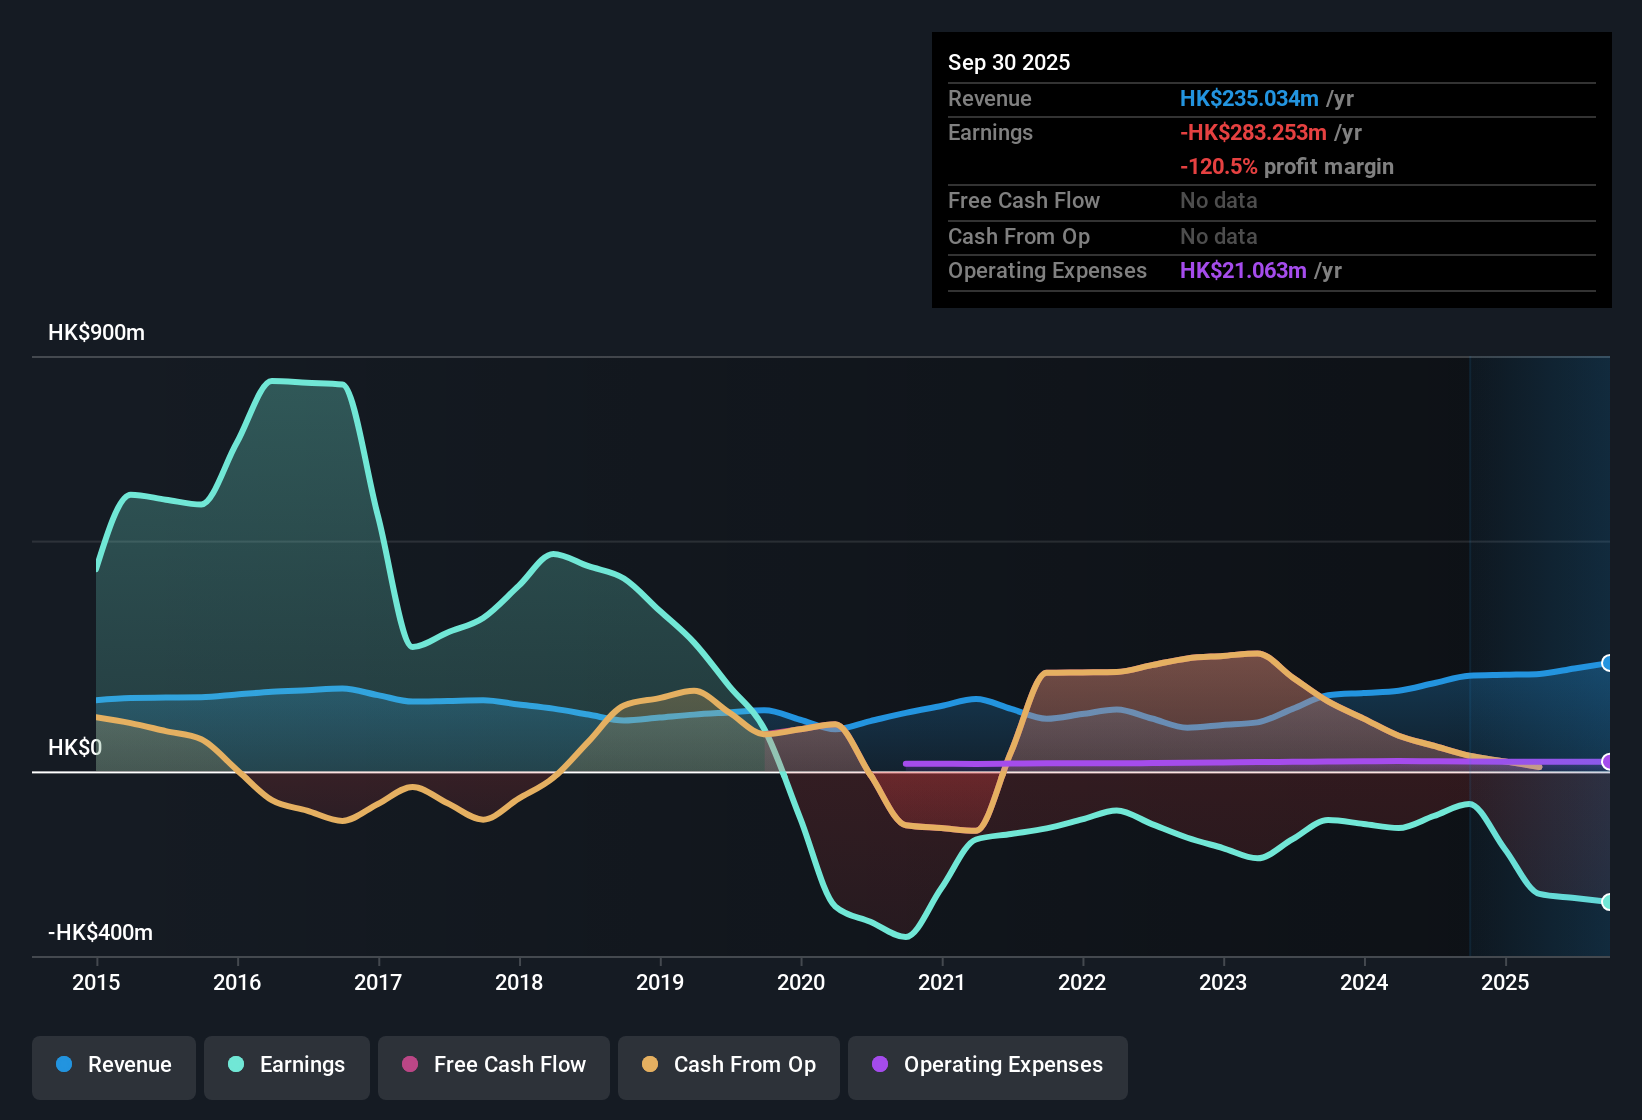This screenshot has width=1642, height=1120.
Task: Click the orange Cash From Op legend dot
Action: (x=649, y=1065)
